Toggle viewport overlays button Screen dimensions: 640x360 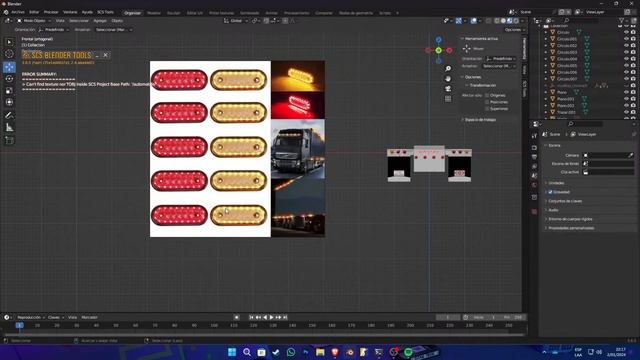click(x=473, y=20)
